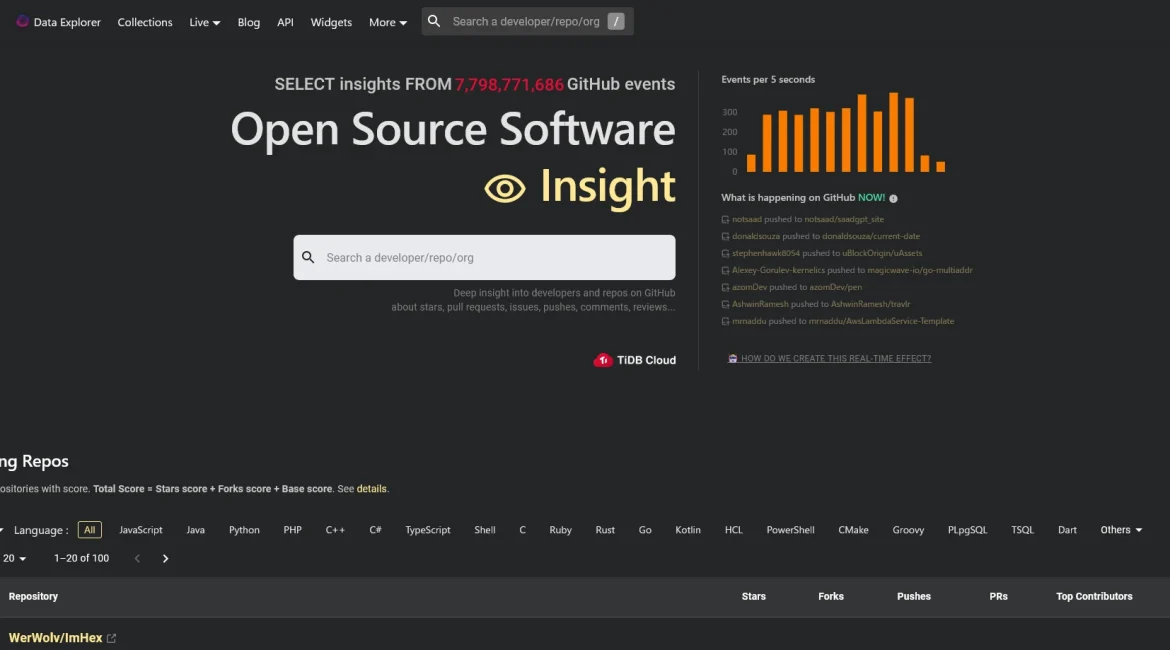Filter trending repos by Java

pos(195,530)
